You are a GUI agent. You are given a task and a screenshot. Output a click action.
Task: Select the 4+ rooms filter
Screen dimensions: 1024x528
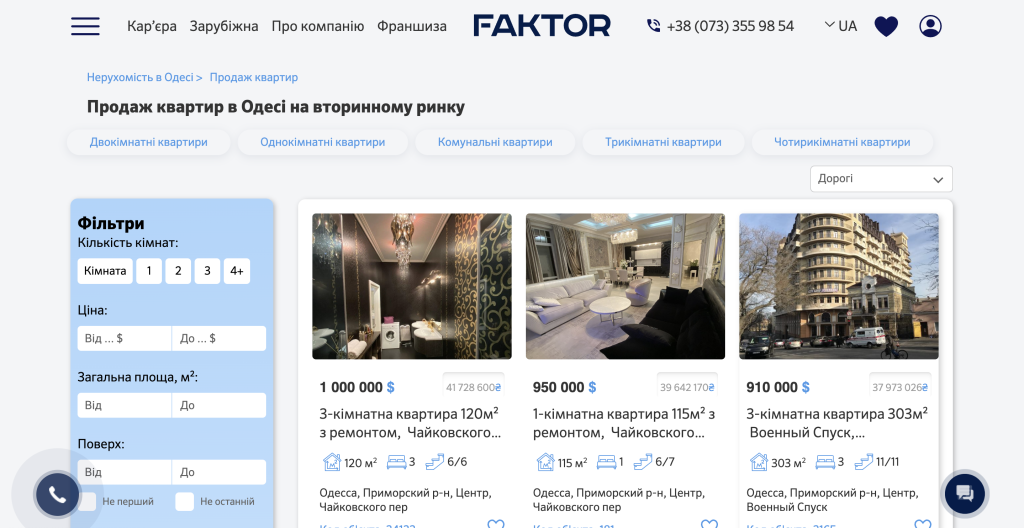coord(236,271)
